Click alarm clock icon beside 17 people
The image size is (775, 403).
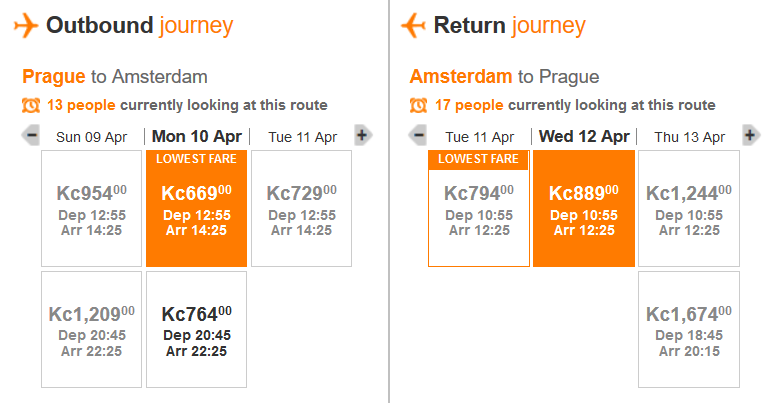[x=418, y=105]
